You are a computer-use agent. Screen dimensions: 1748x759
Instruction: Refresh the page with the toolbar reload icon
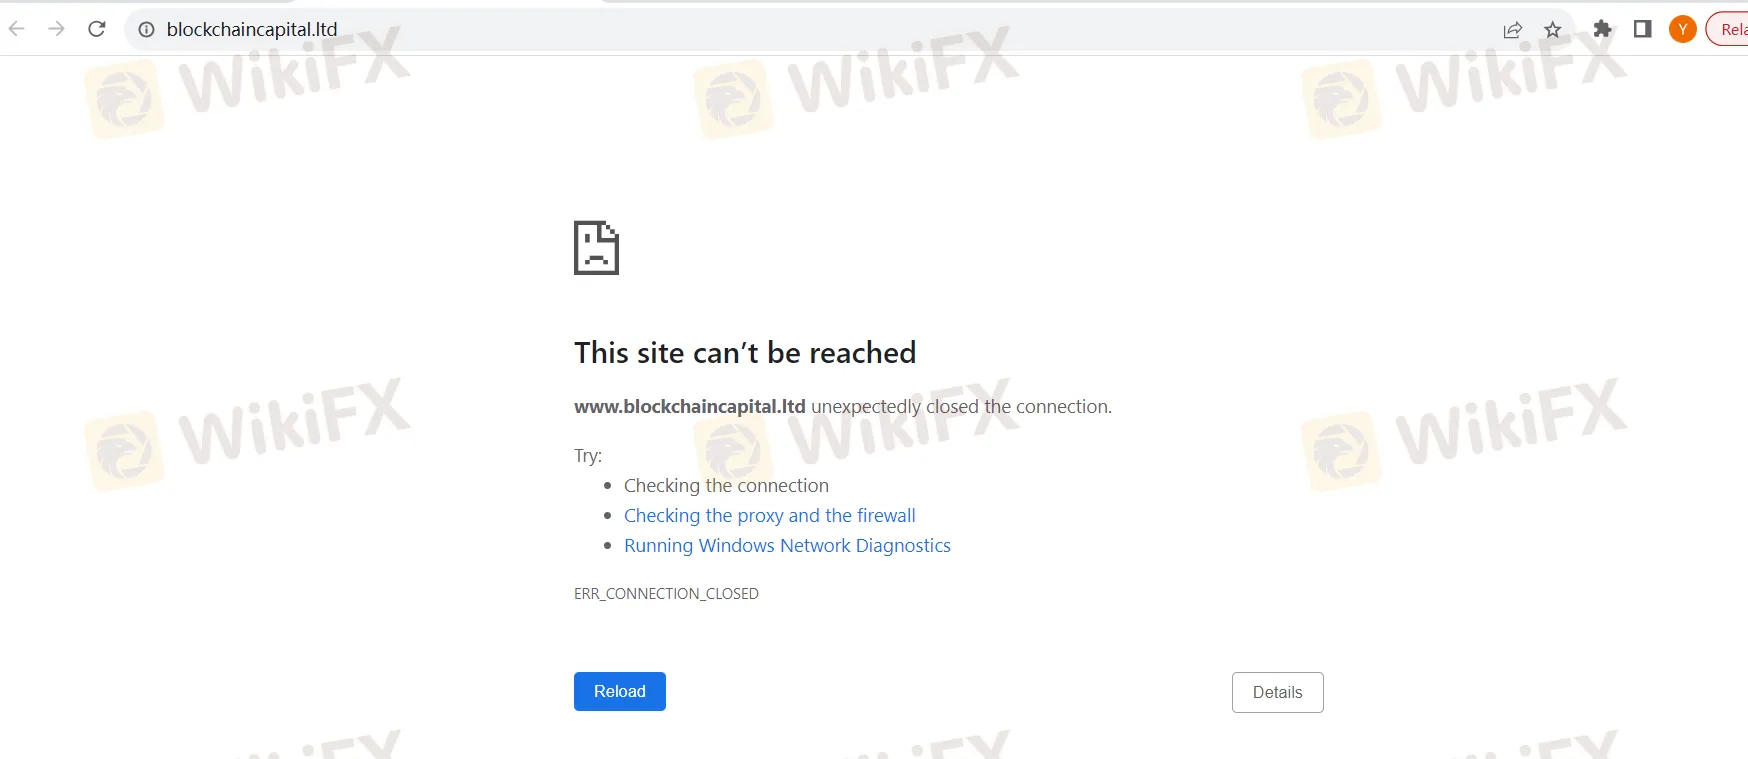97,29
